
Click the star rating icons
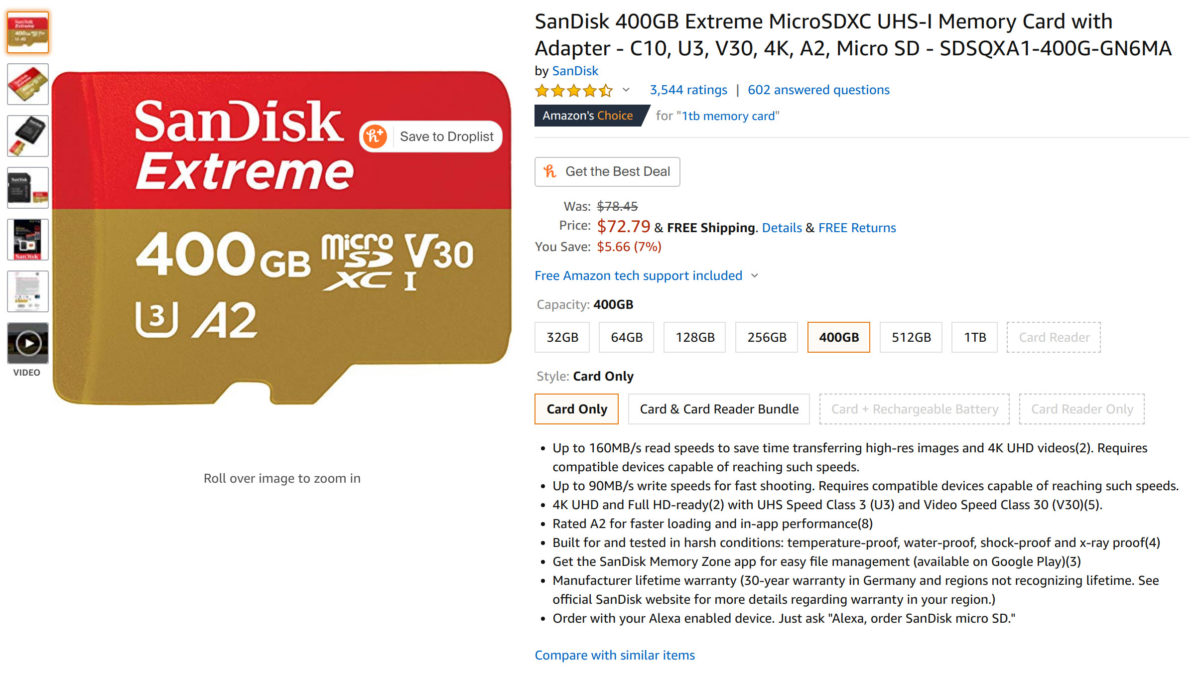(574, 90)
